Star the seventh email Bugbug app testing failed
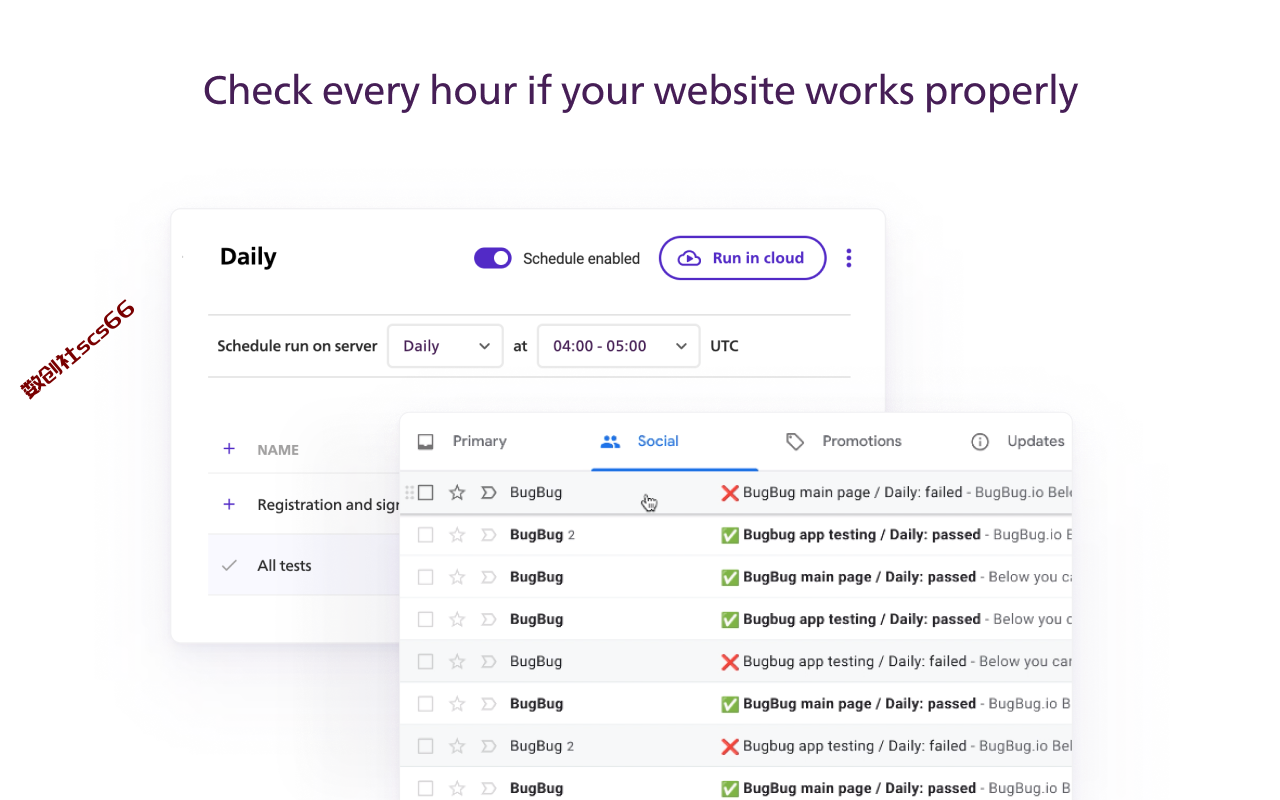 pos(457,746)
